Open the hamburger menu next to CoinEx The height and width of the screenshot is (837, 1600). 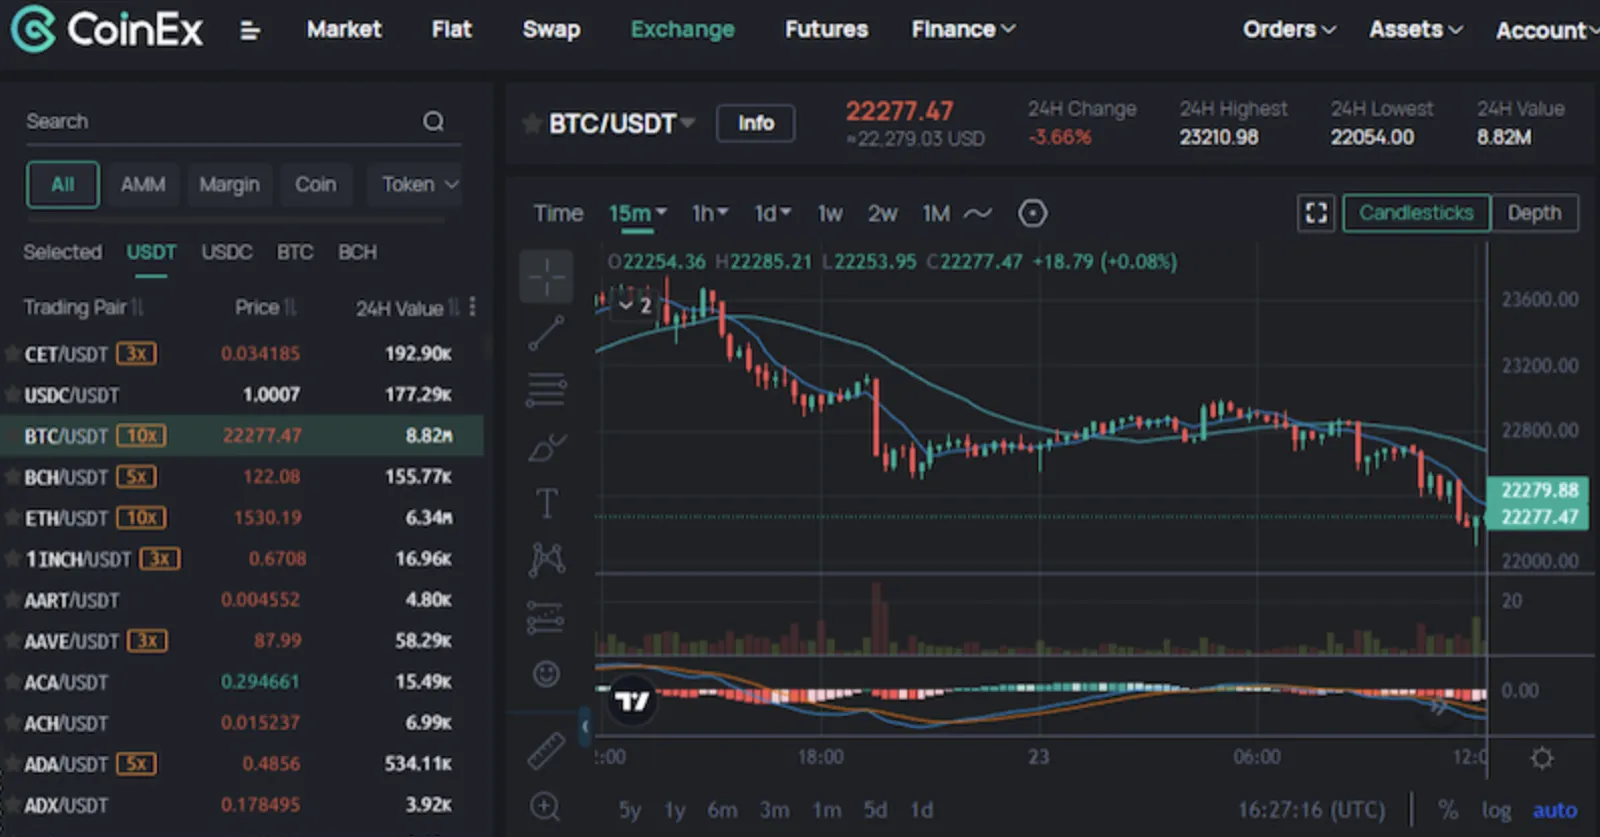pos(250,31)
